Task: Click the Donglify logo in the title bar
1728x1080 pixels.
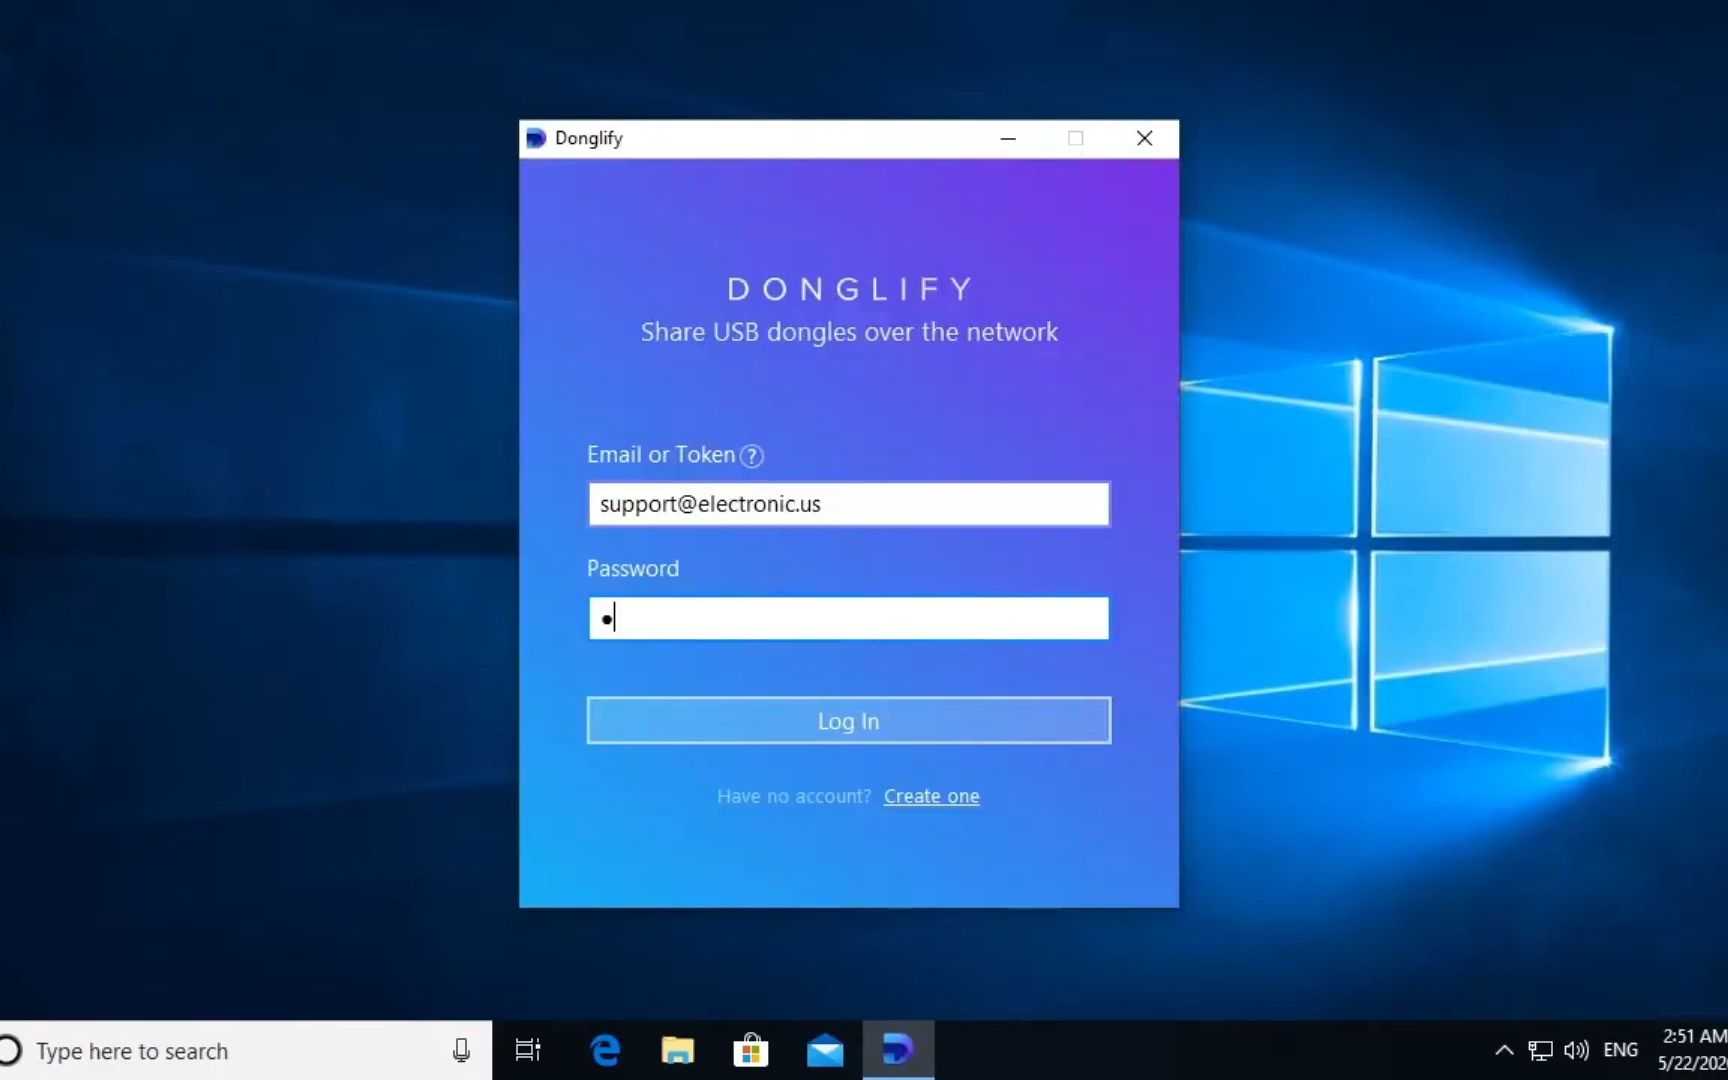Action: point(536,138)
